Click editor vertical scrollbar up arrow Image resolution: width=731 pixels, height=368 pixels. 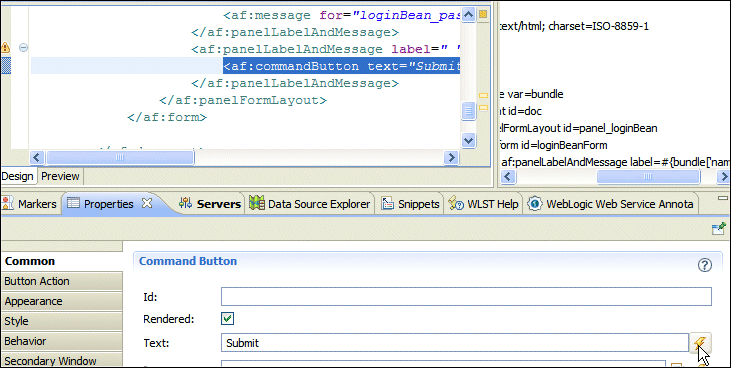pyautogui.click(x=468, y=14)
